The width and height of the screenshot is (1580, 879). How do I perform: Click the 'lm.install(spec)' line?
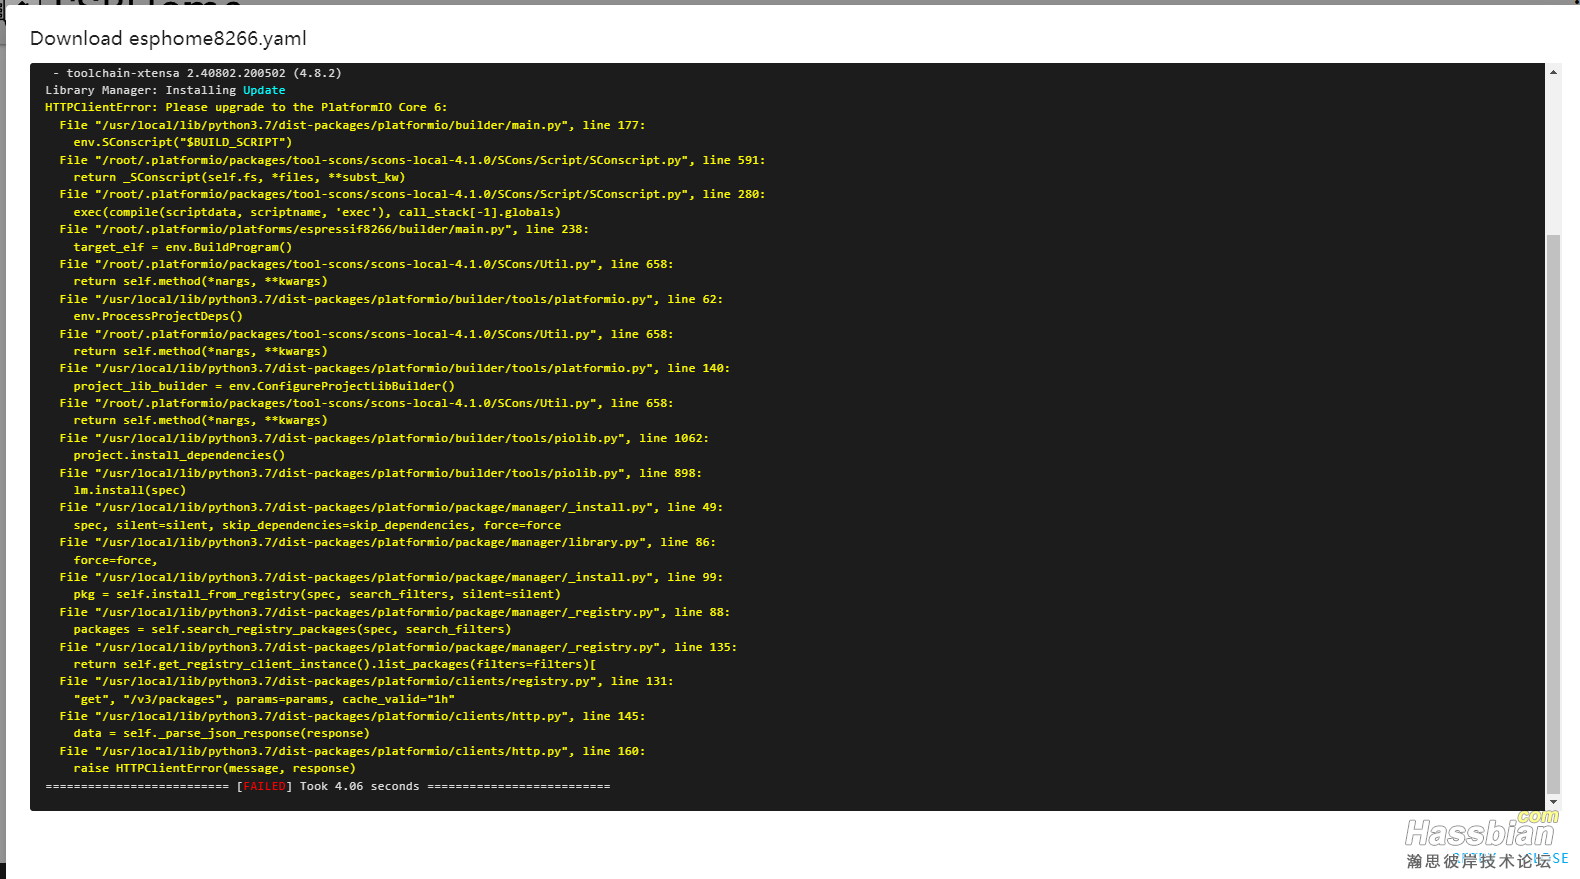click(130, 490)
